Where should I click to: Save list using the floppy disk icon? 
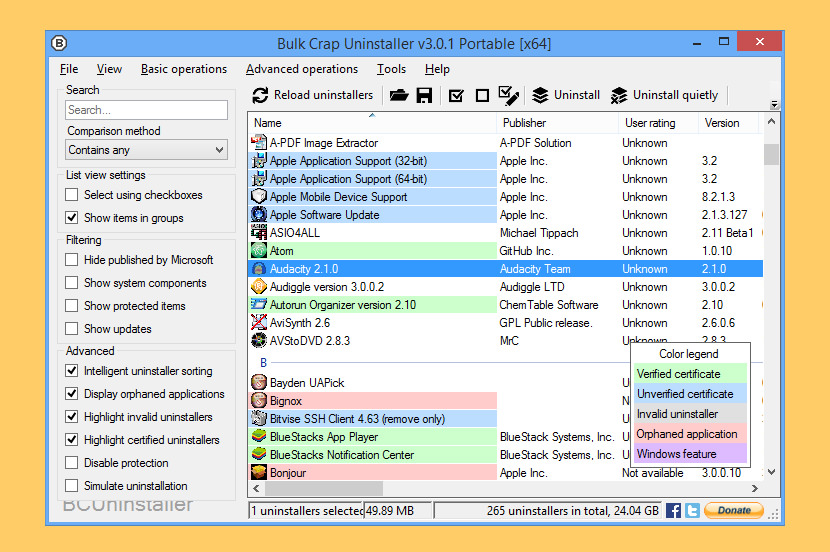point(425,95)
